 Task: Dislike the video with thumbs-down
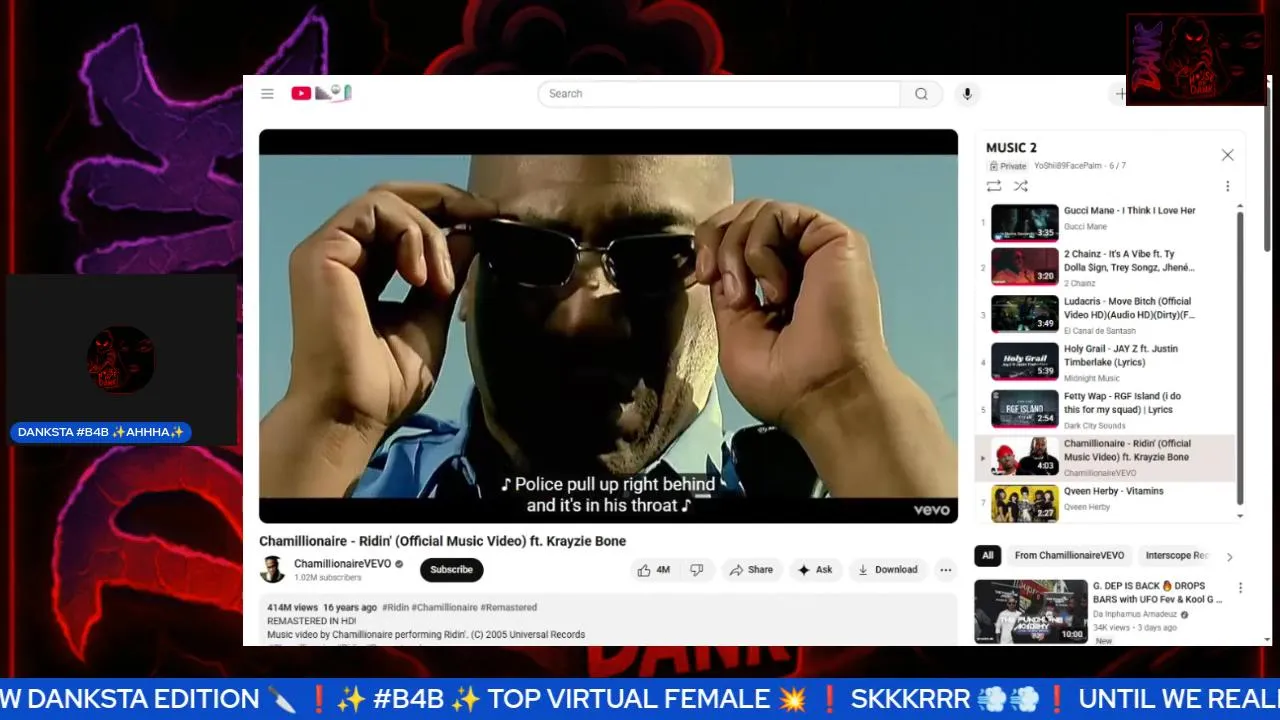[697, 570]
